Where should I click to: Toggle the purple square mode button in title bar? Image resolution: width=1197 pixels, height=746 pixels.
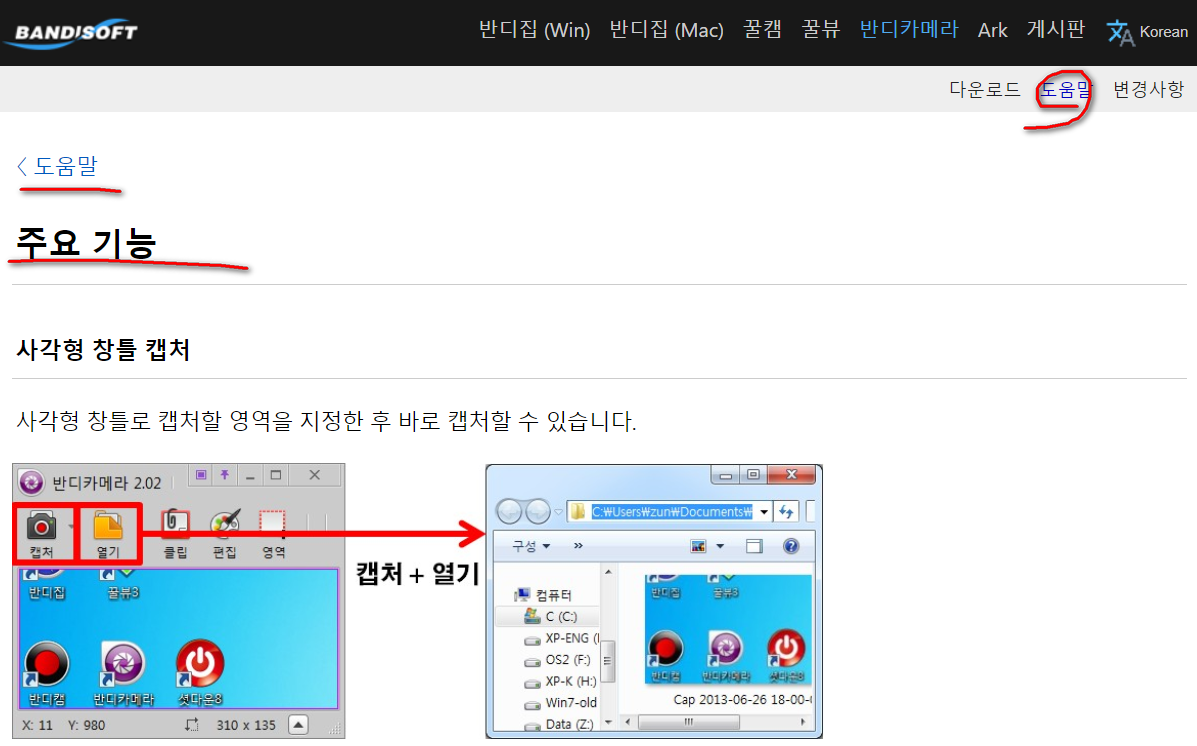pyautogui.click(x=201, y=475)
